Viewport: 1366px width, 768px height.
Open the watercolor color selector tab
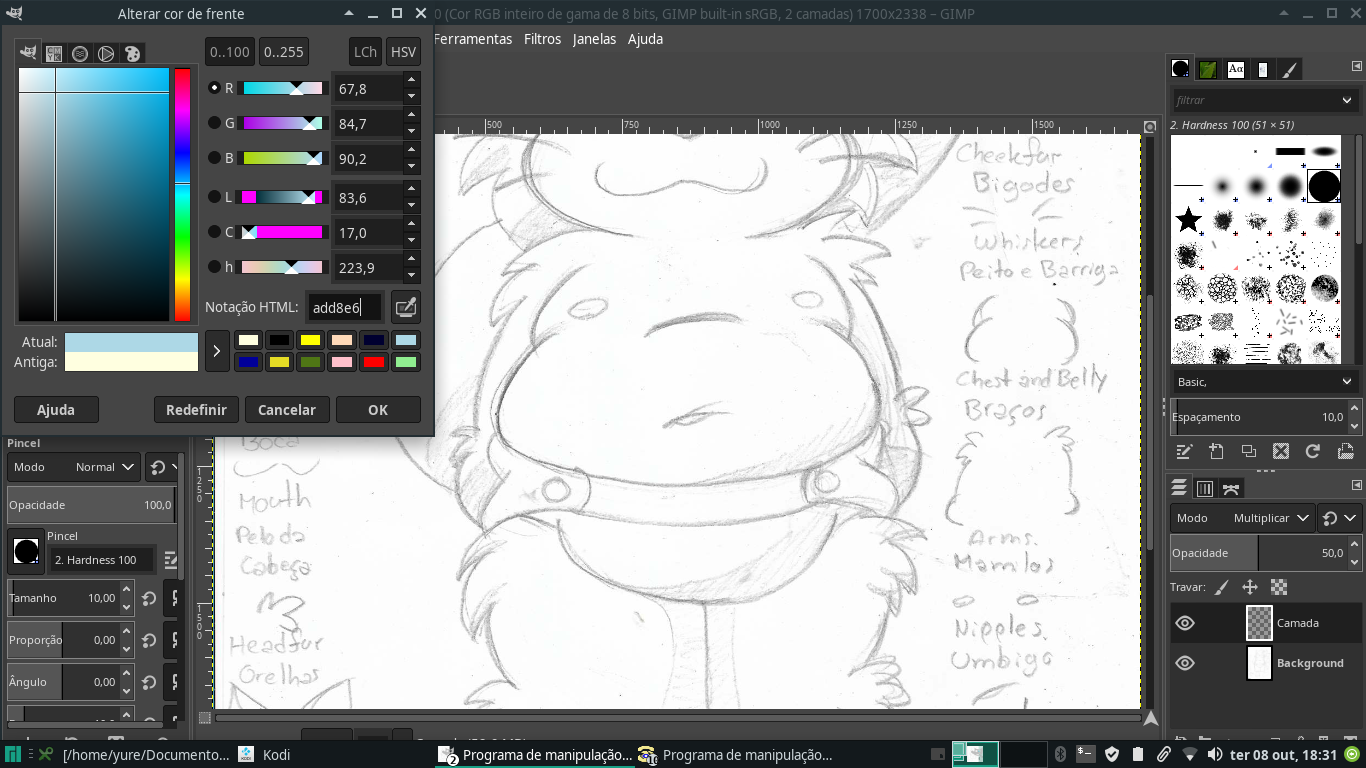[80, 53]
